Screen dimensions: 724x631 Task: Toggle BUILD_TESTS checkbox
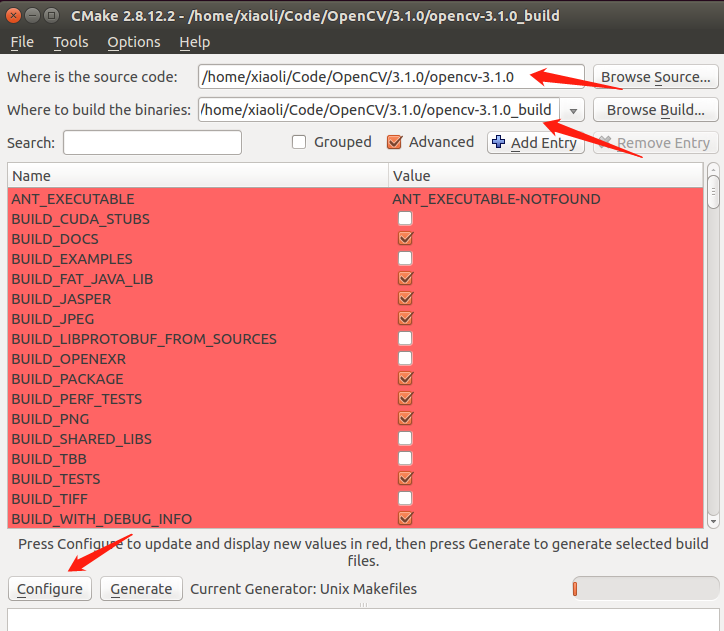pos(405,478)
